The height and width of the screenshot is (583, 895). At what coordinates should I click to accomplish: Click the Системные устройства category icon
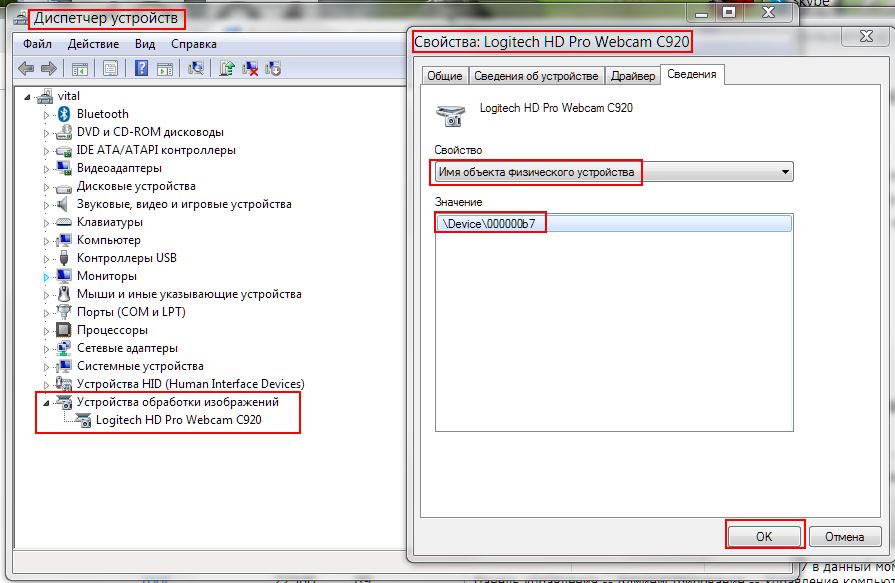[x=63, y=366]
